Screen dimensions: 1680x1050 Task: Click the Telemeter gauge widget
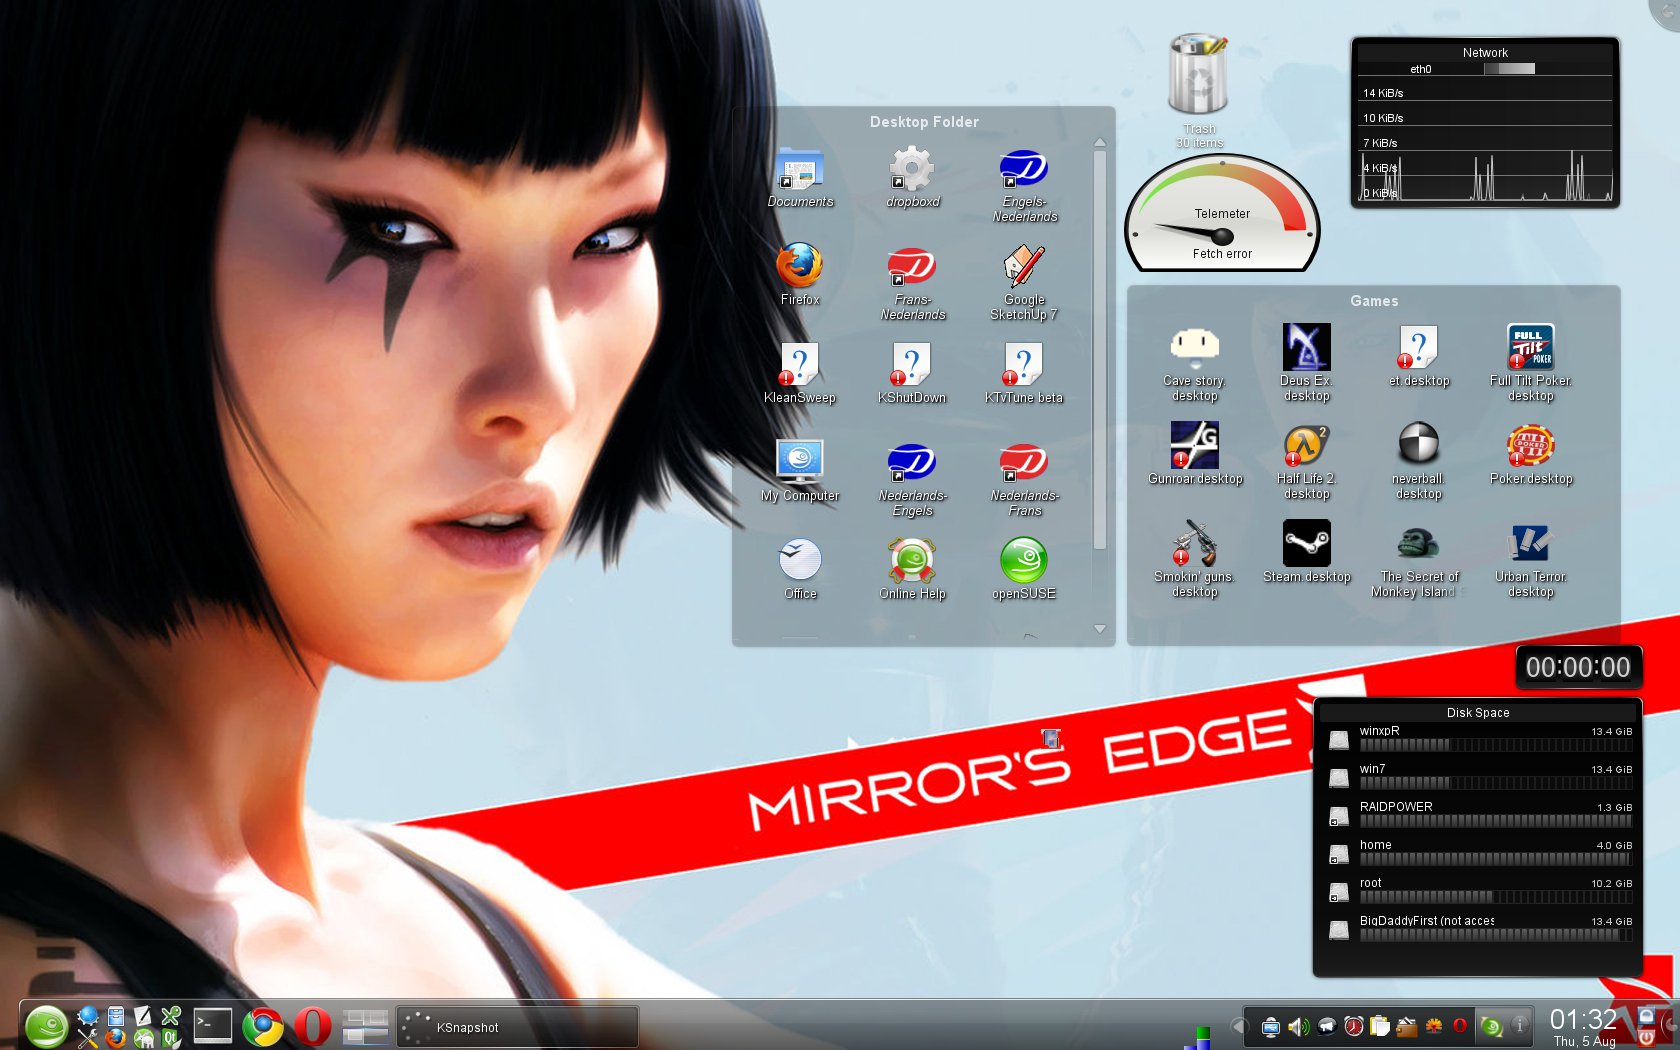1222,213
